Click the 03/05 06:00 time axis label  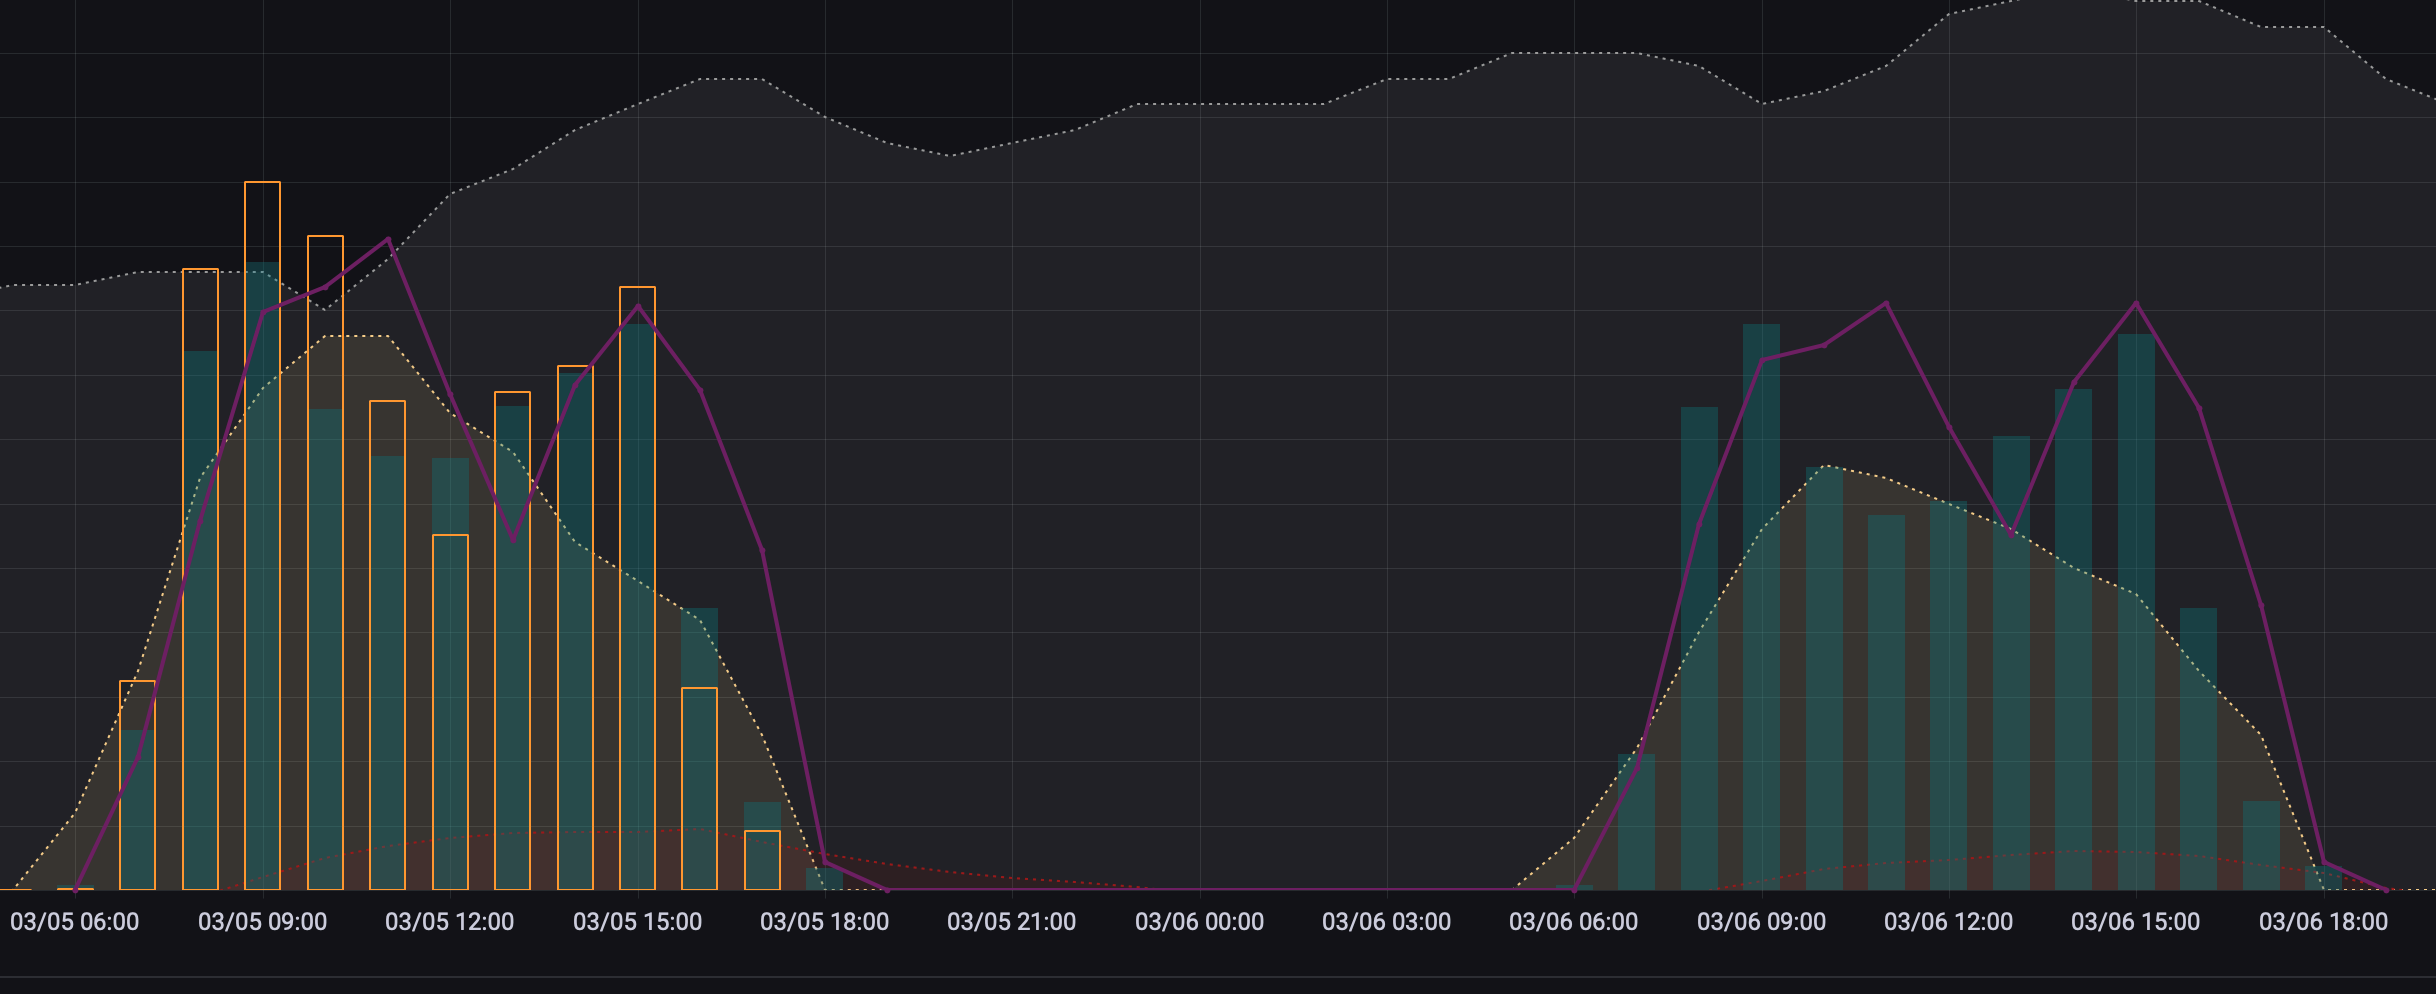click(x=75, y=921)
